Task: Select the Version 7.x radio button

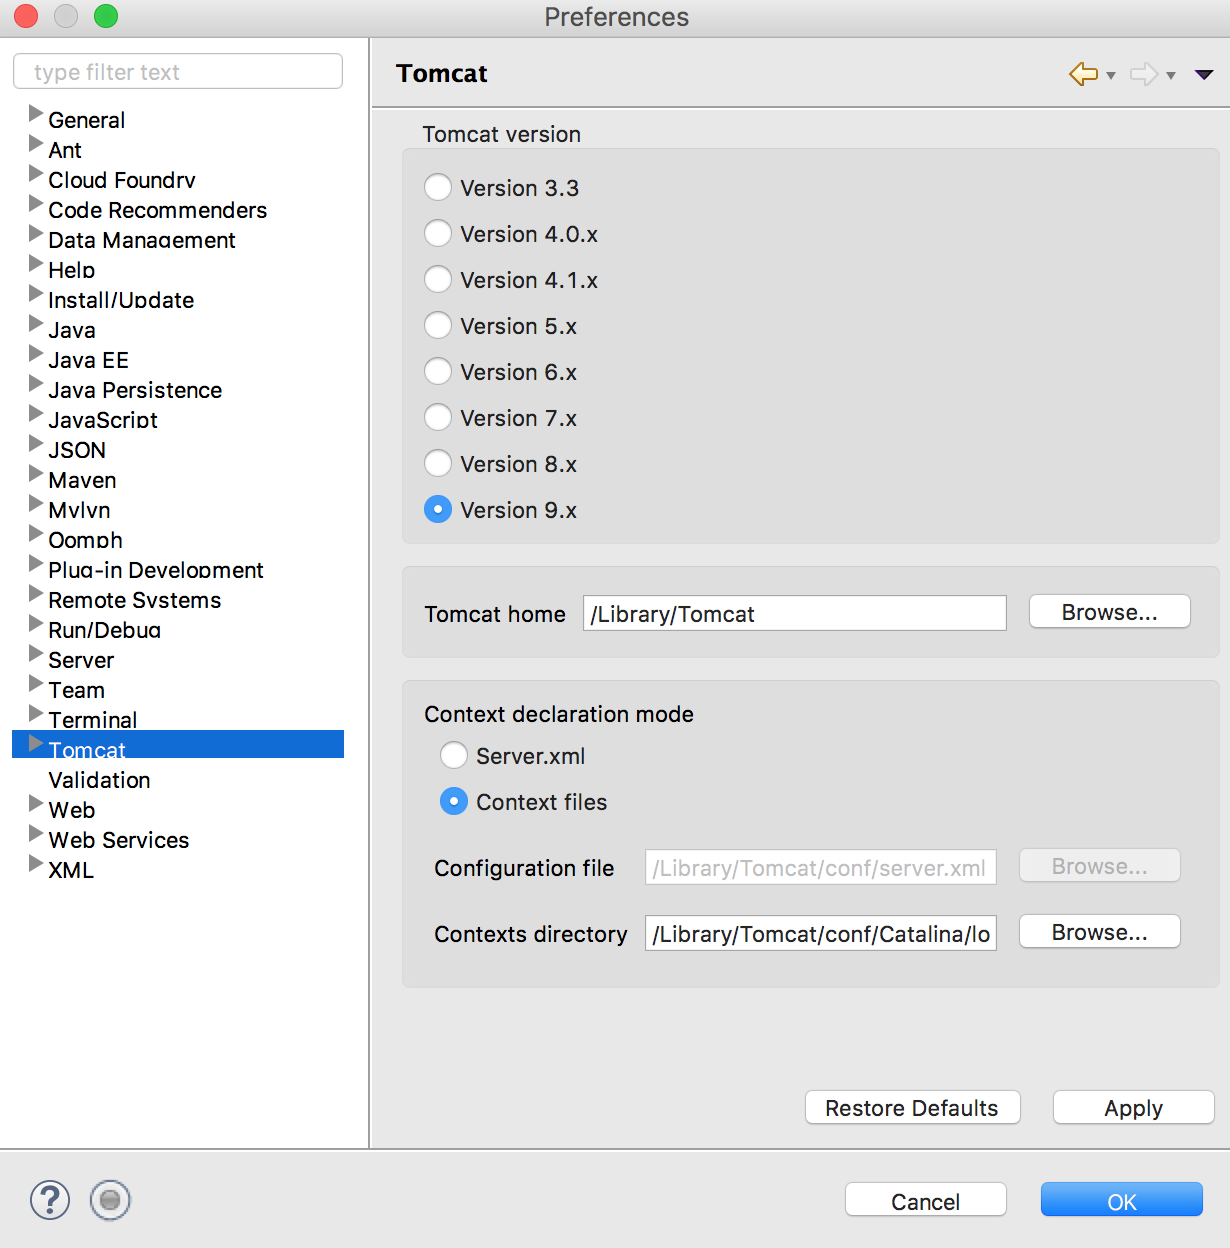Action: coord(438,417)
